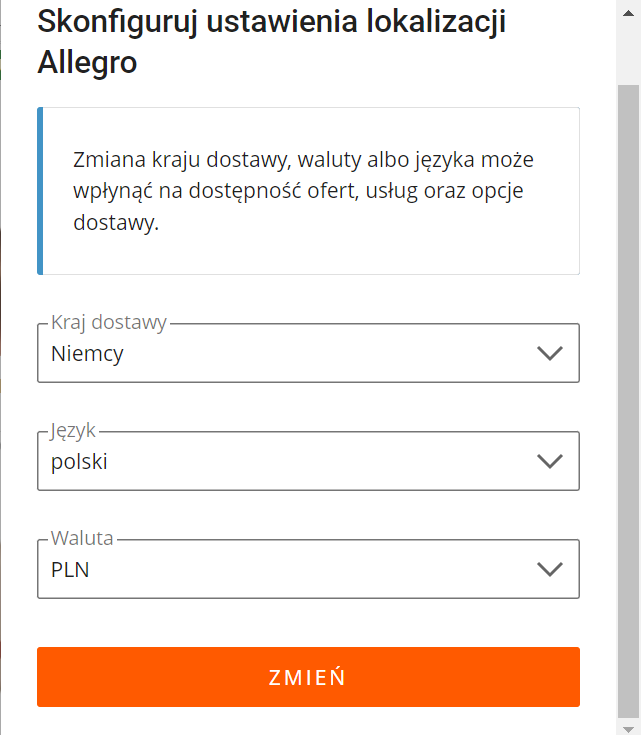Select the PLN value text
This screenshot has height=735, width=641.
pos(70,570)
